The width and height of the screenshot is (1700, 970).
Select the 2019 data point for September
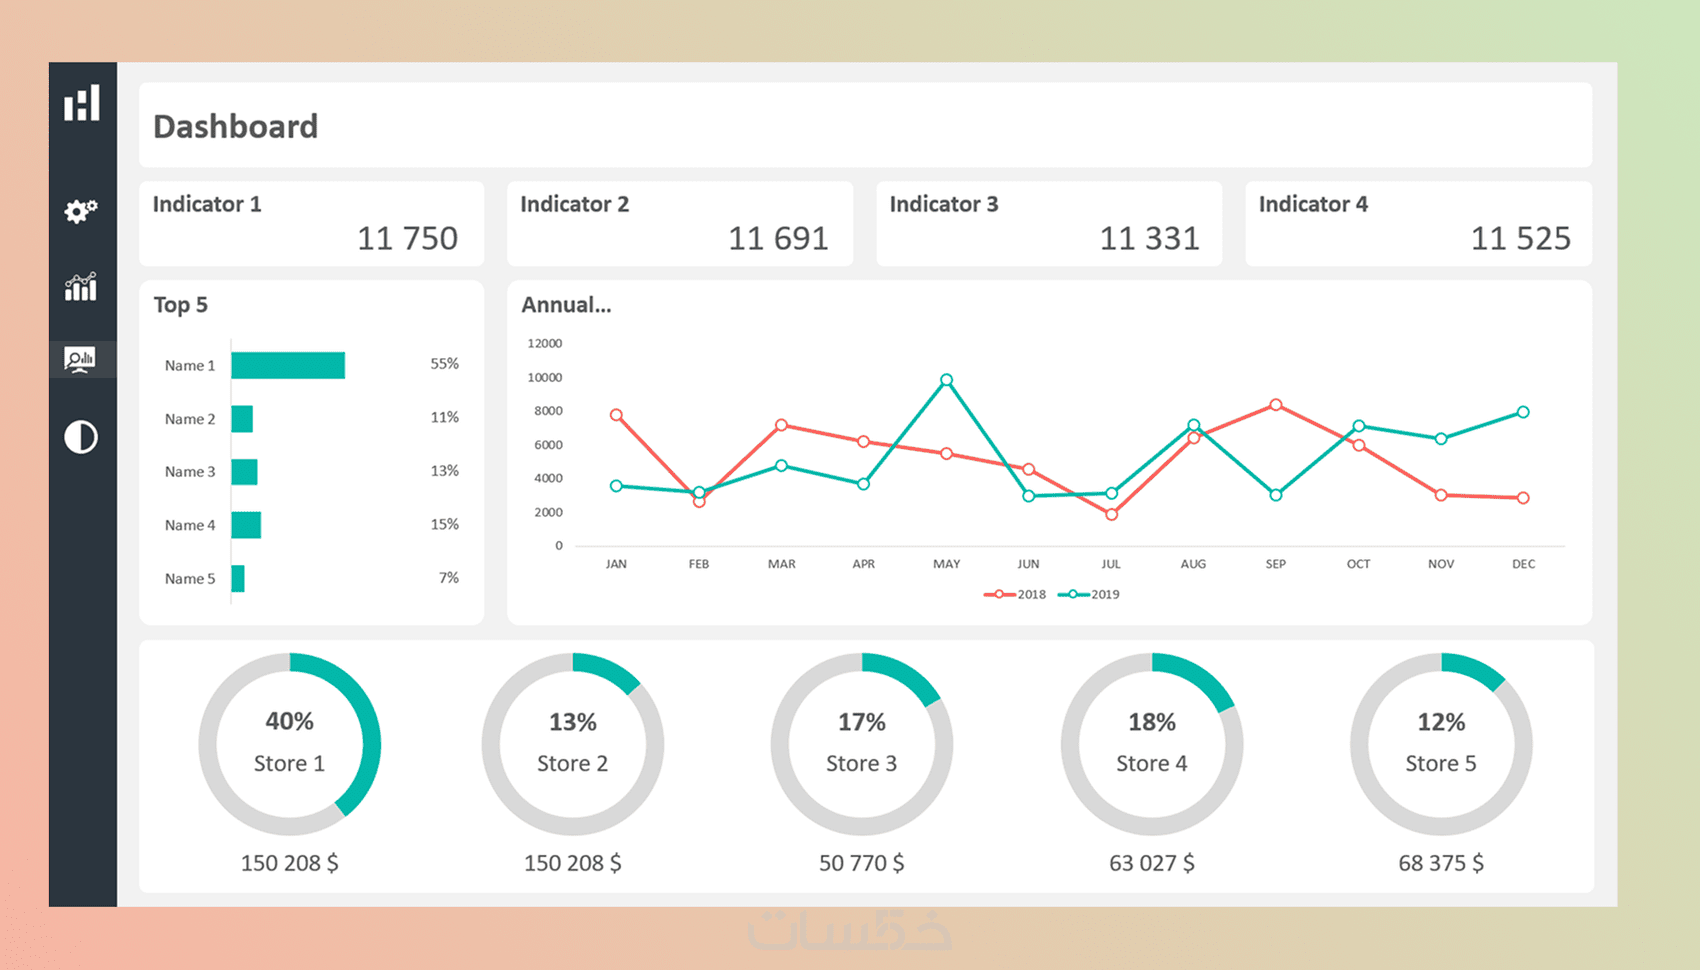click(x=1276, y=495)
